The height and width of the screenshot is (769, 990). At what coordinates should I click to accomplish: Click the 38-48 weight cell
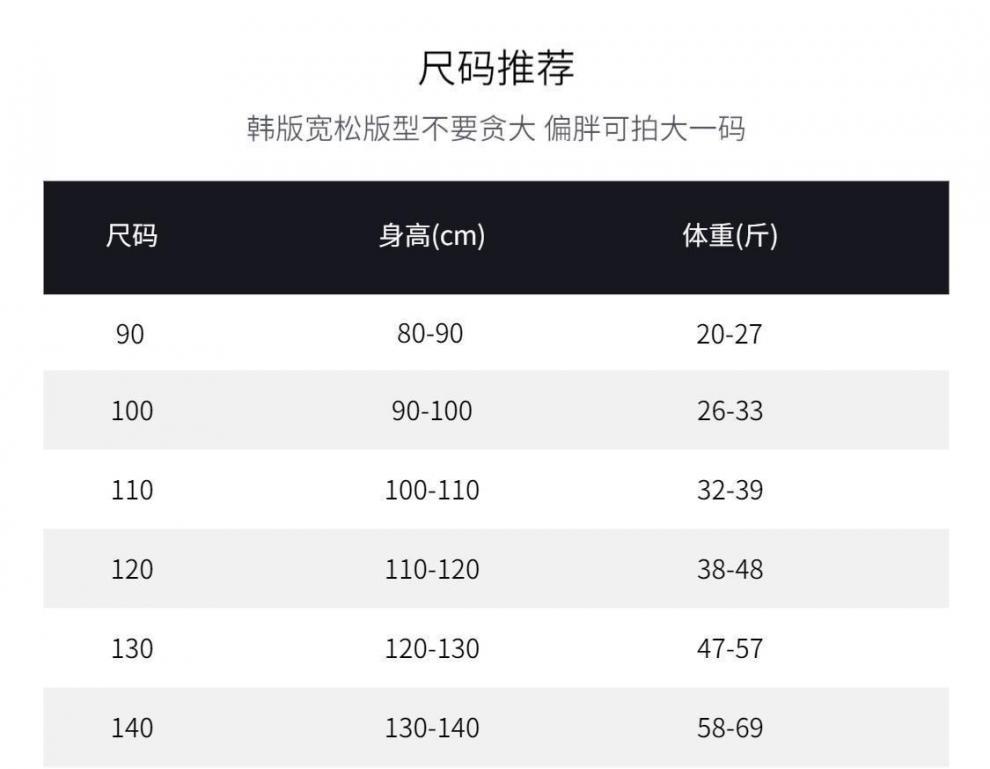tap(729, 569)
